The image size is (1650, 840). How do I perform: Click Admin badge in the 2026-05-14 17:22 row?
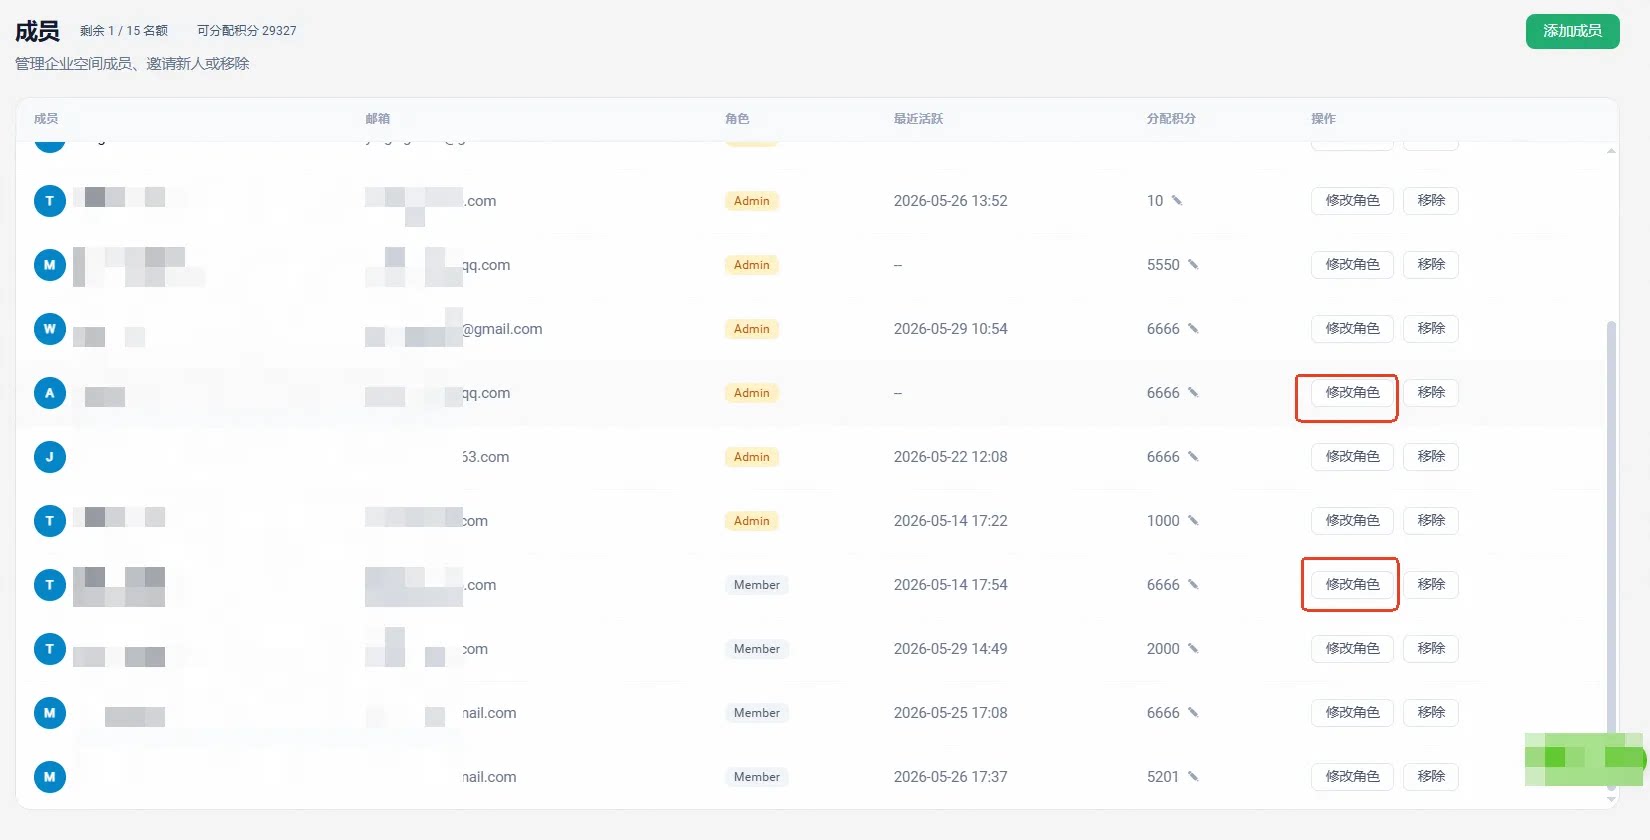752,521
